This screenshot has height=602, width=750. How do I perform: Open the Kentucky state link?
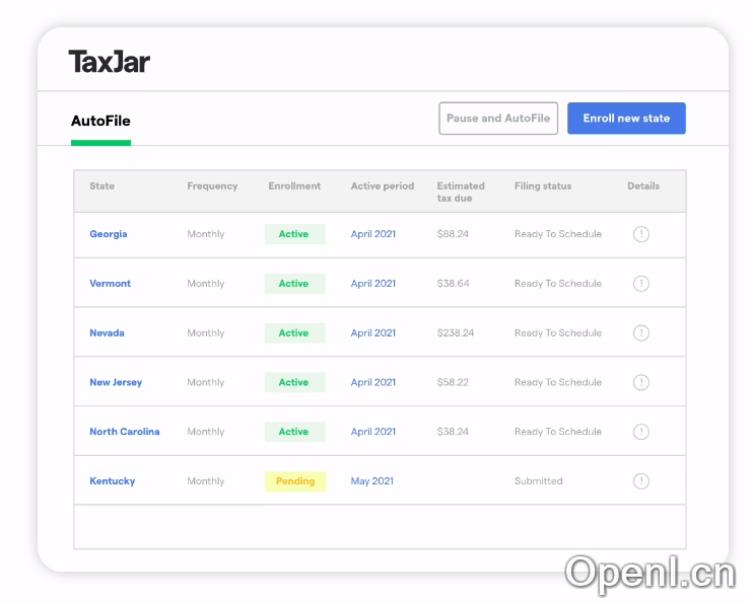click(x=112, y=481)
